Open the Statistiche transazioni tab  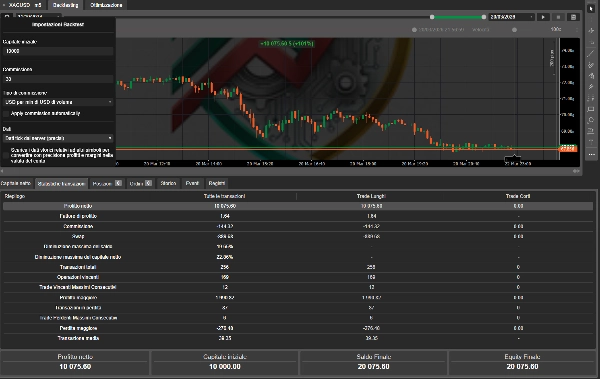click(61, 184)
